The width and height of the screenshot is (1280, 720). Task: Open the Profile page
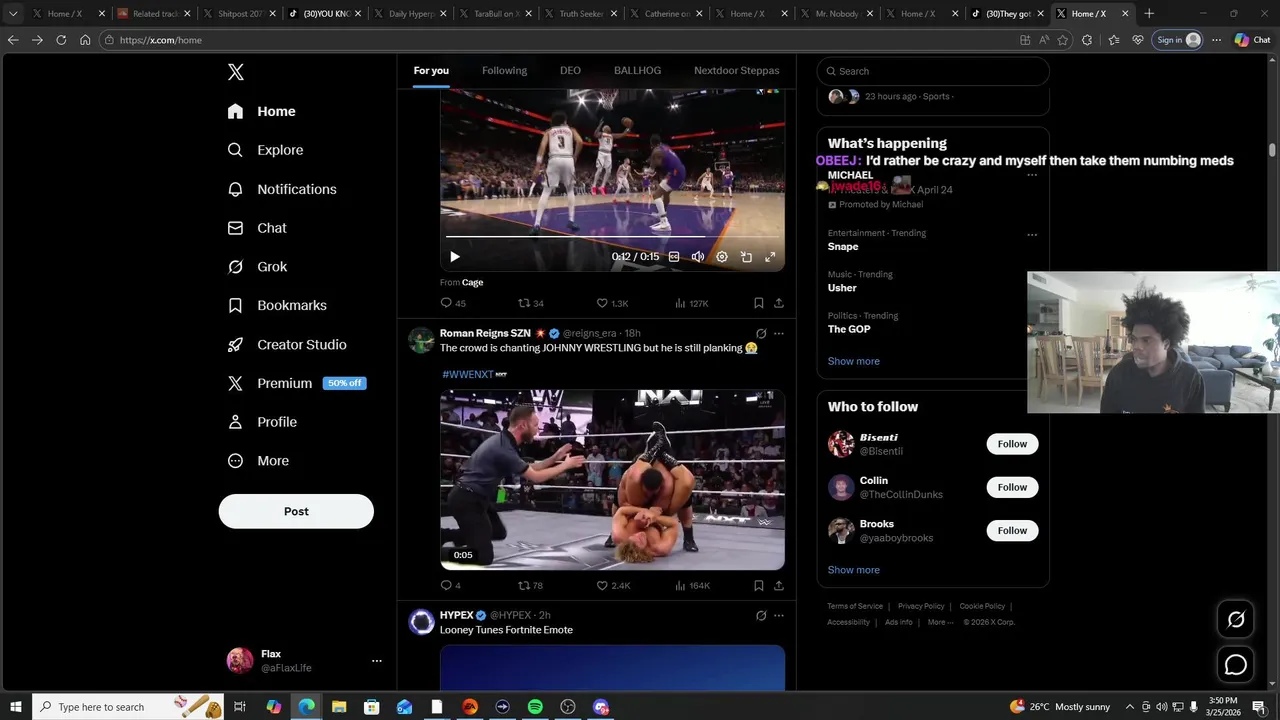pyautogui.click(x=262, y=422)
